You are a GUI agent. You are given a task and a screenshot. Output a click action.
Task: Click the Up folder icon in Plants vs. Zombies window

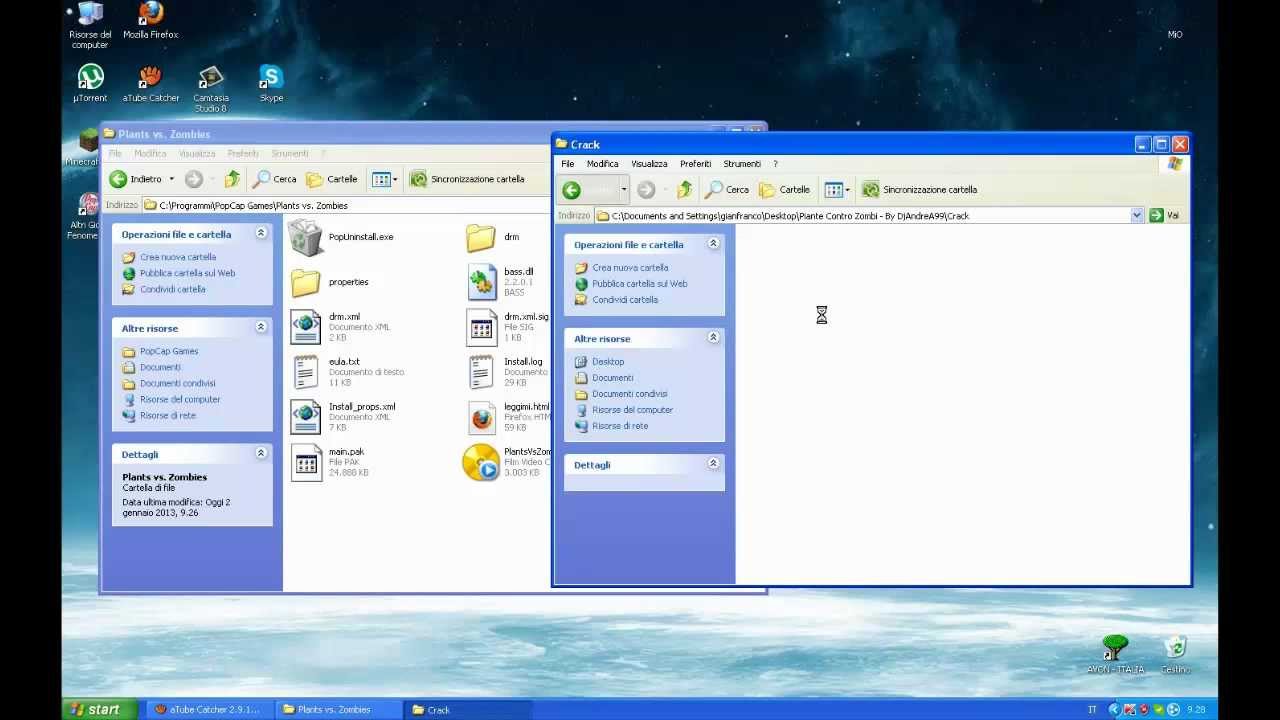(x=232, y=179)
